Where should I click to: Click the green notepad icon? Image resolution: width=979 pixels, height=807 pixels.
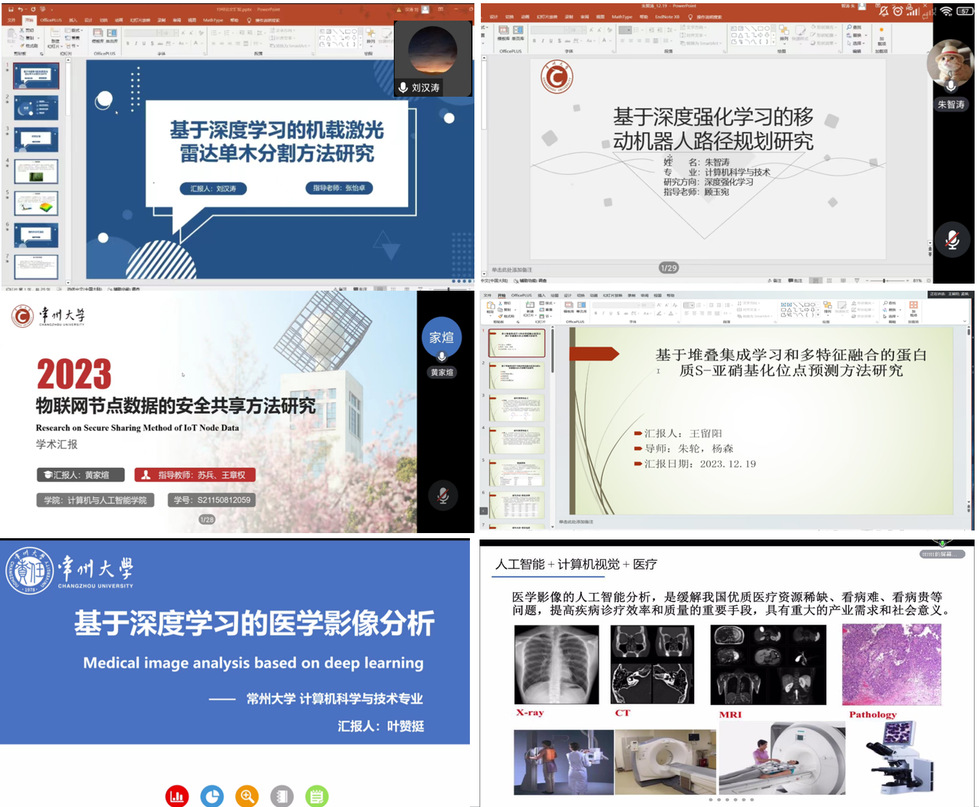pyautogui.click(x=317, y=796)
